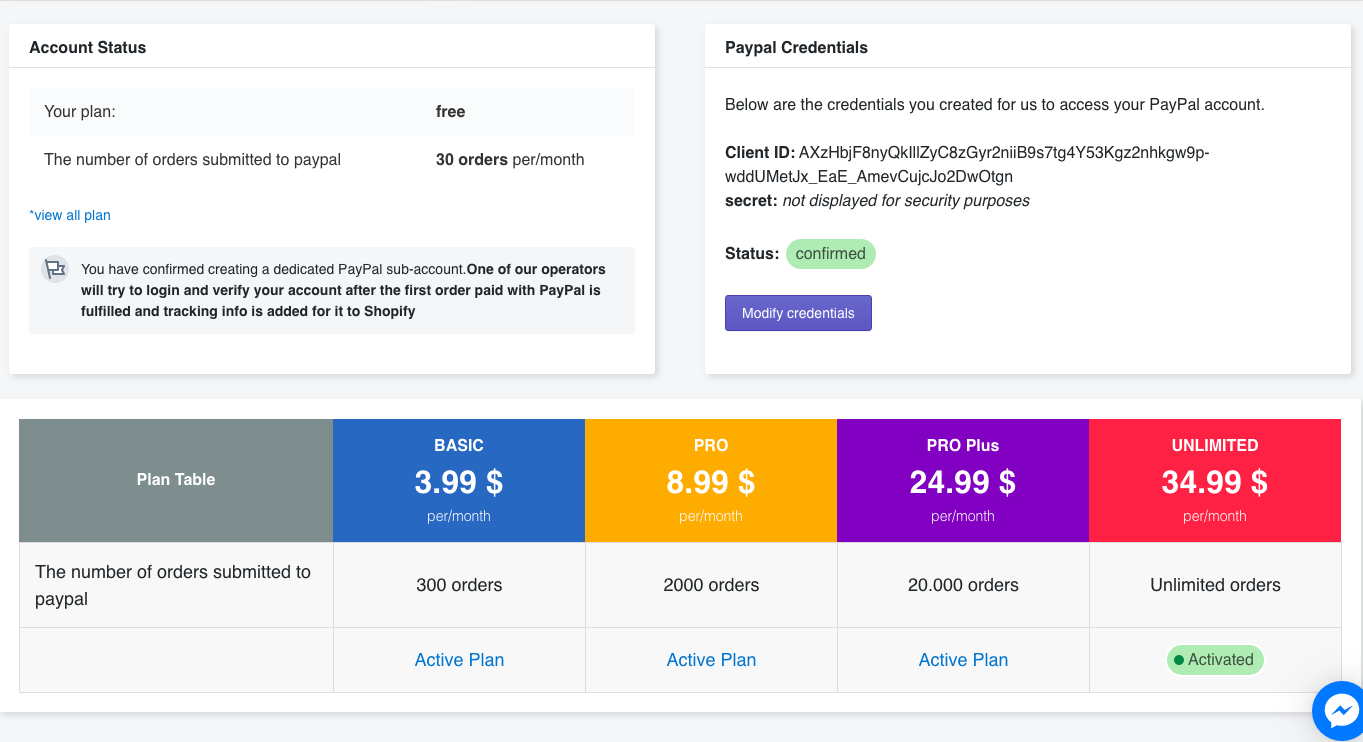Click the Paypal Credentials panel title
The image size is (1363, 742).
click(796, 47)
